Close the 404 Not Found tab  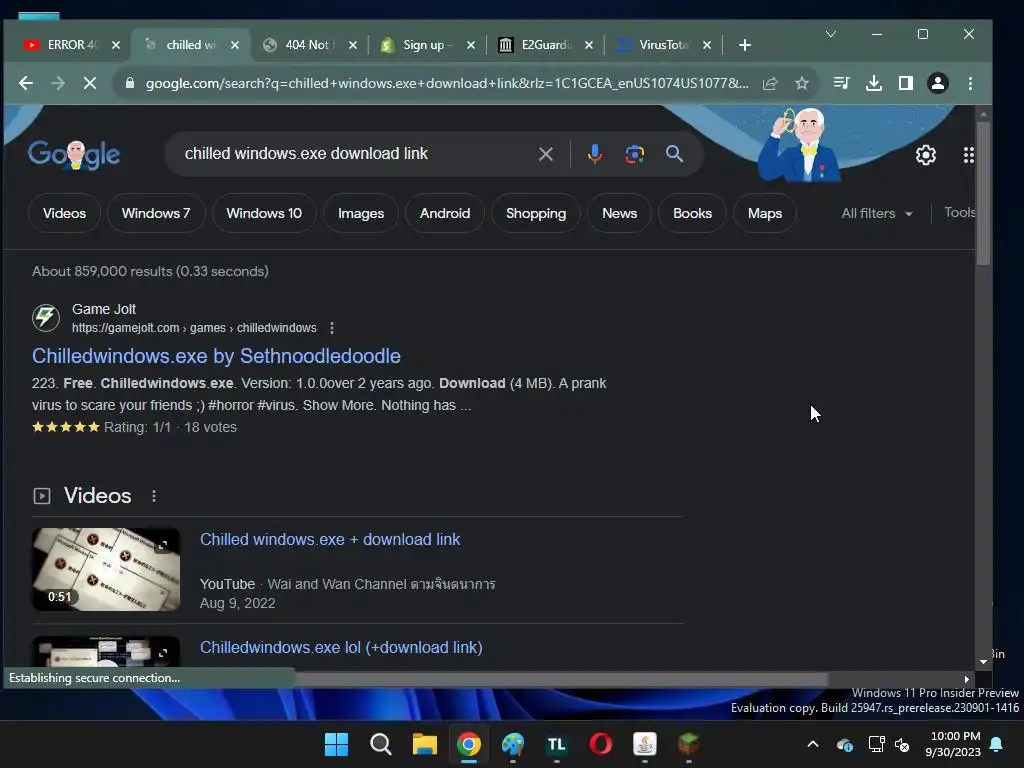pyautogui.click(x=353, y=45)
